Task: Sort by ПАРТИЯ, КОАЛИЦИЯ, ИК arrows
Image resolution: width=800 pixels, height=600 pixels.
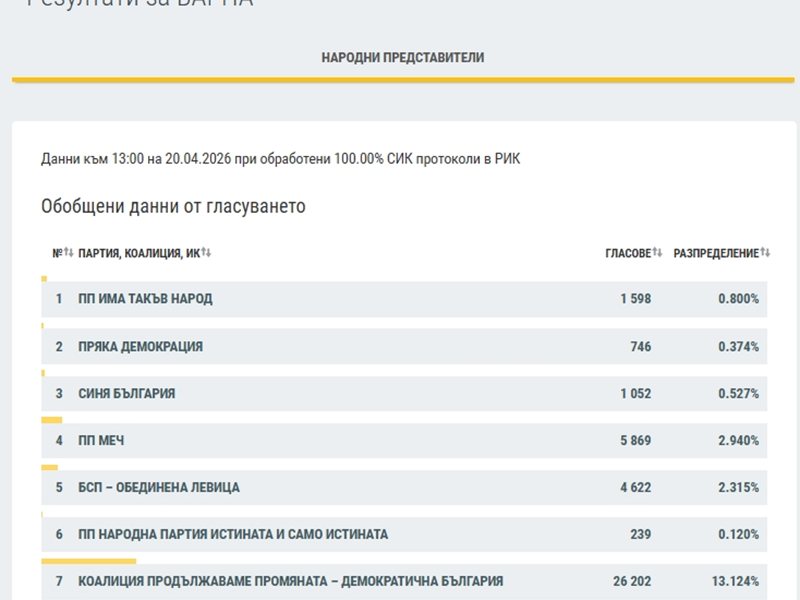Action: (206, 252)
